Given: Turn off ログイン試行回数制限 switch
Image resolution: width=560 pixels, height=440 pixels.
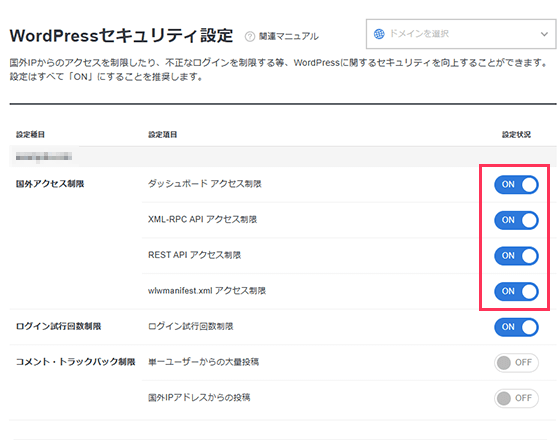Looking at the screenshot, I should (516, 327).
